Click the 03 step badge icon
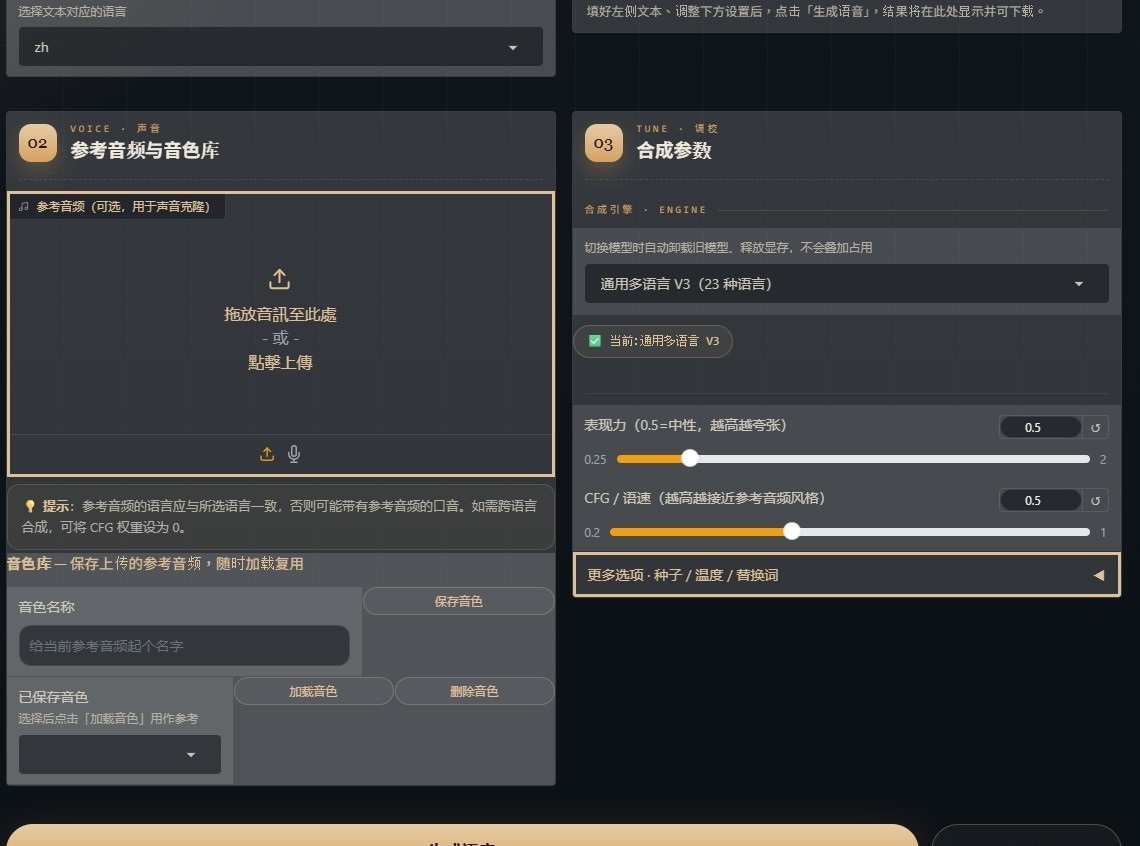Viewport: 1140px width, 846px height. pos(603,143)
